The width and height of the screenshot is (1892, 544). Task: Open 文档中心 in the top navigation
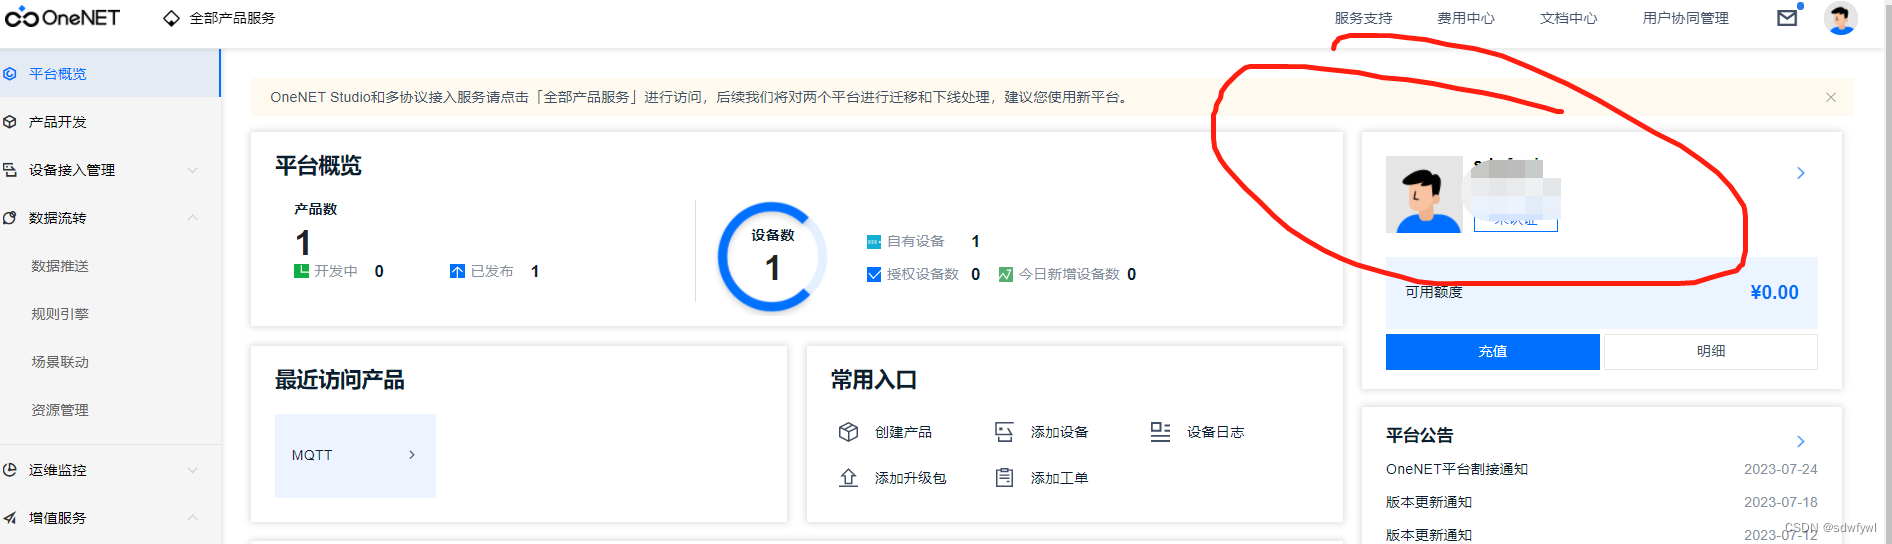click(x=1569, y=18)
